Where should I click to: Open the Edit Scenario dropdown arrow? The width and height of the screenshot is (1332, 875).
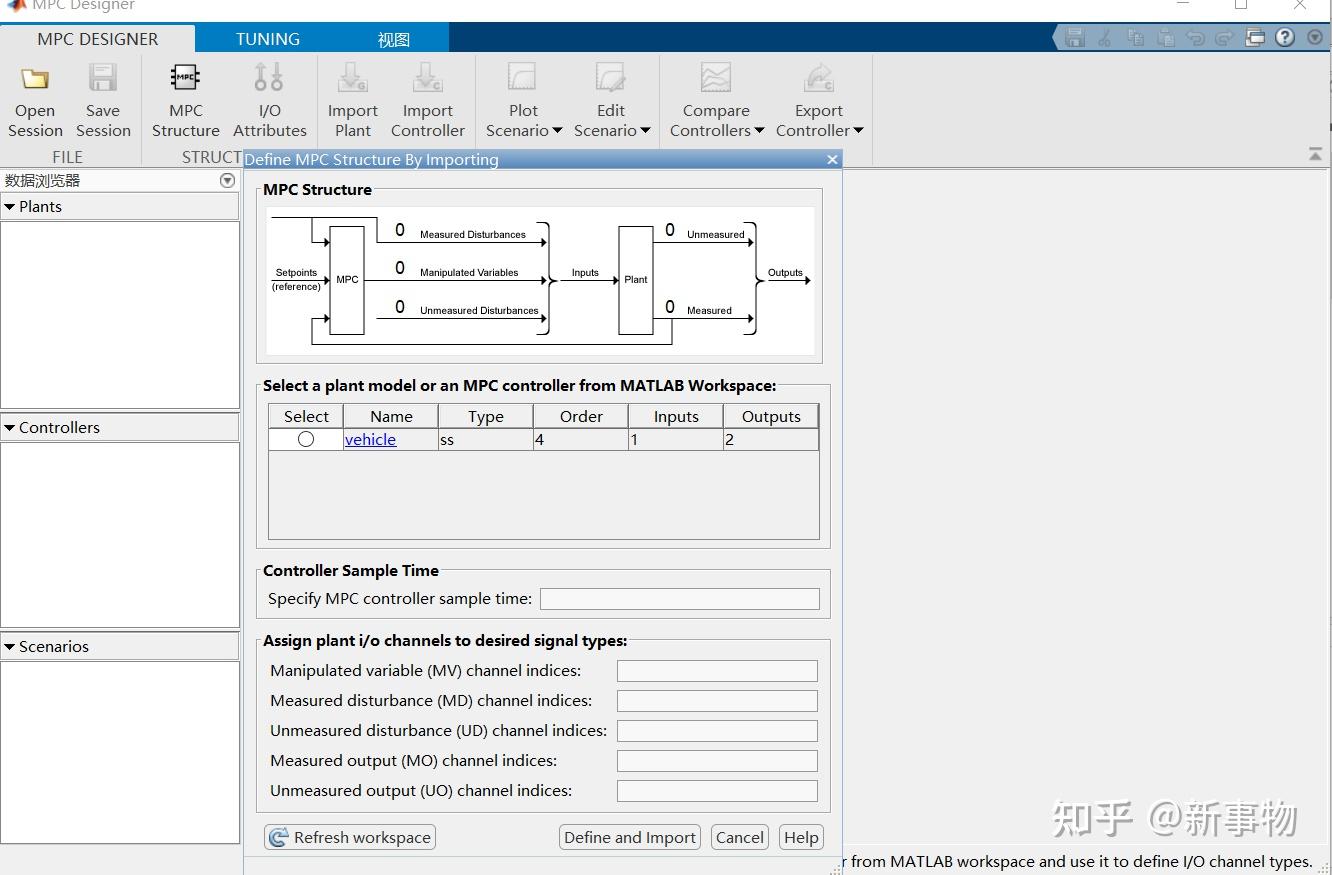click(x=645, y=130)
